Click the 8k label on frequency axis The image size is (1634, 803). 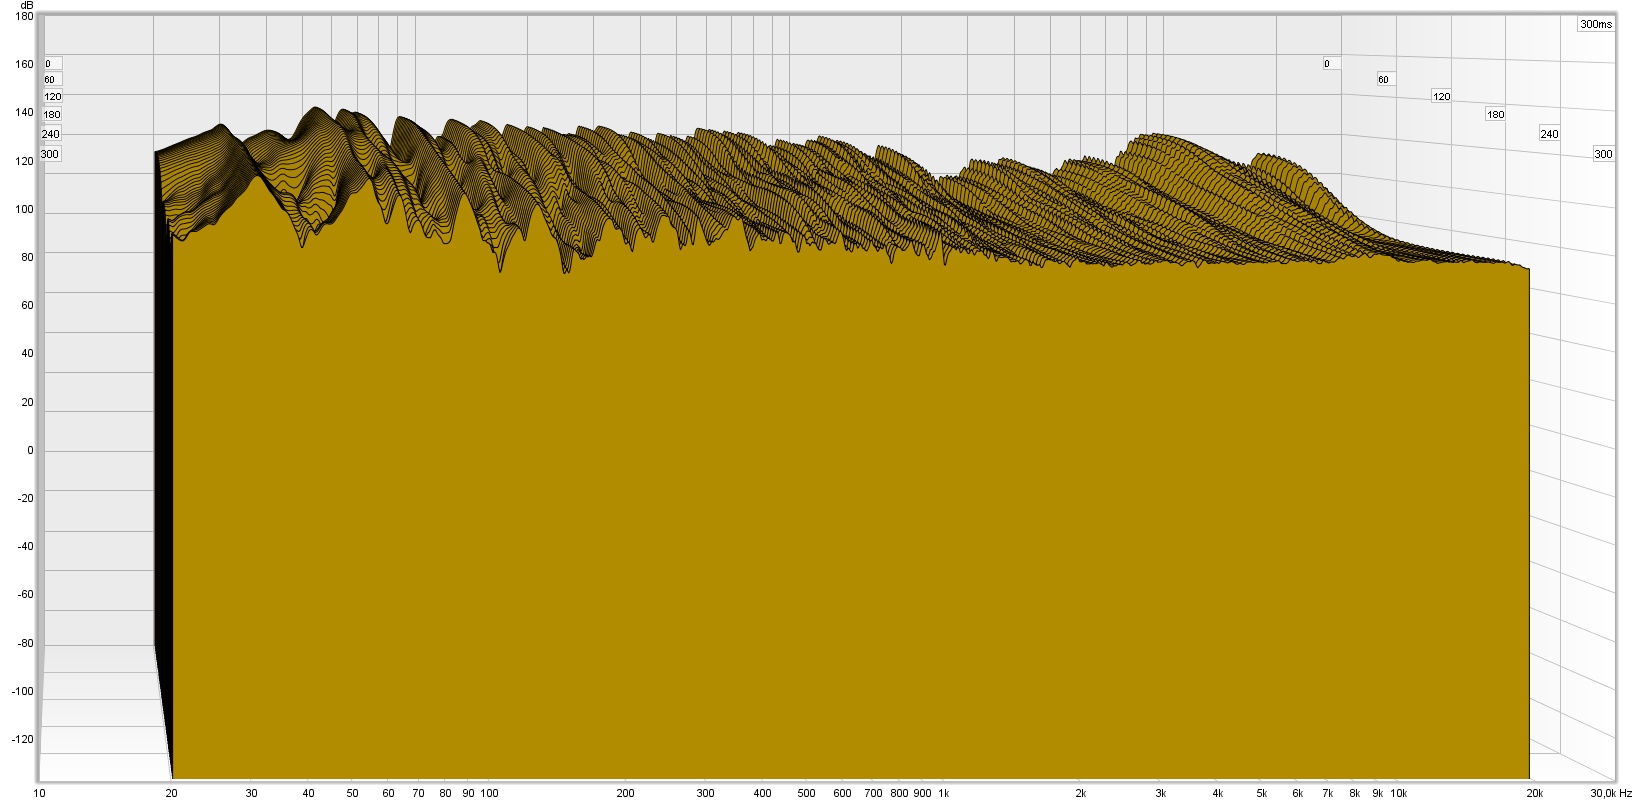click(x=1355, y=794)
